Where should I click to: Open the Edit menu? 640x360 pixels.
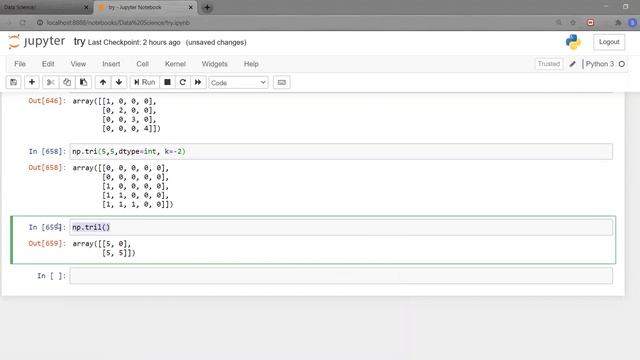48,64
